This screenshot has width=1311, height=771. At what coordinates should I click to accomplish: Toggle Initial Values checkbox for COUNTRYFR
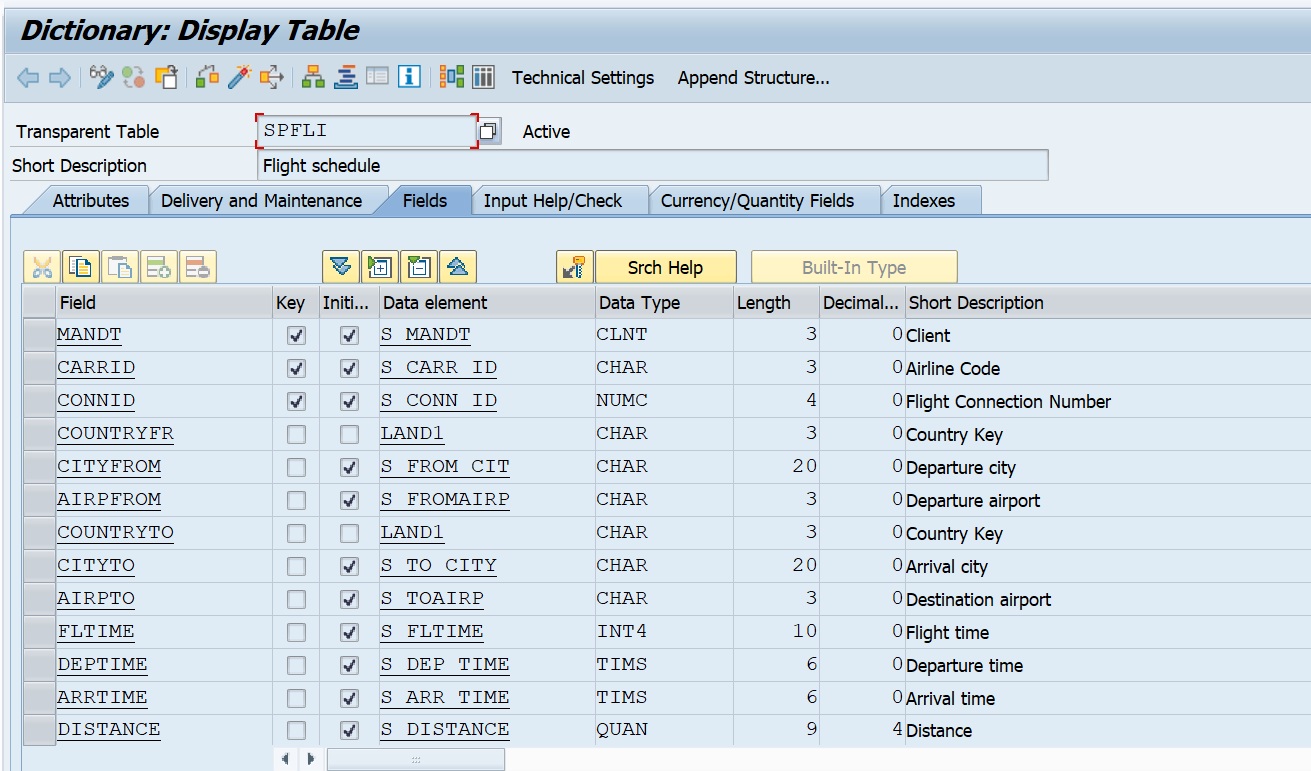pos(349,434)
